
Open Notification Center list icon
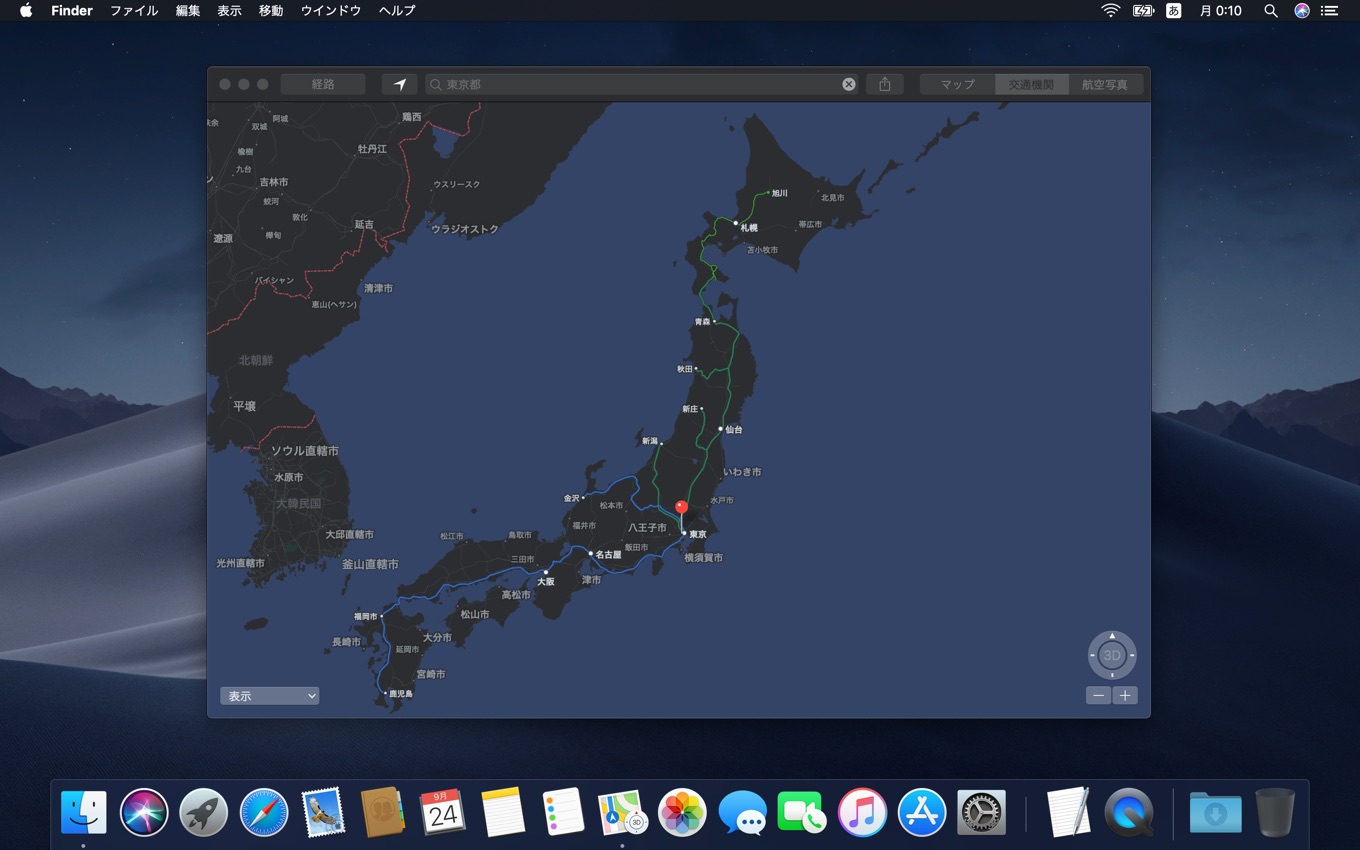(x=1329, y=11)
